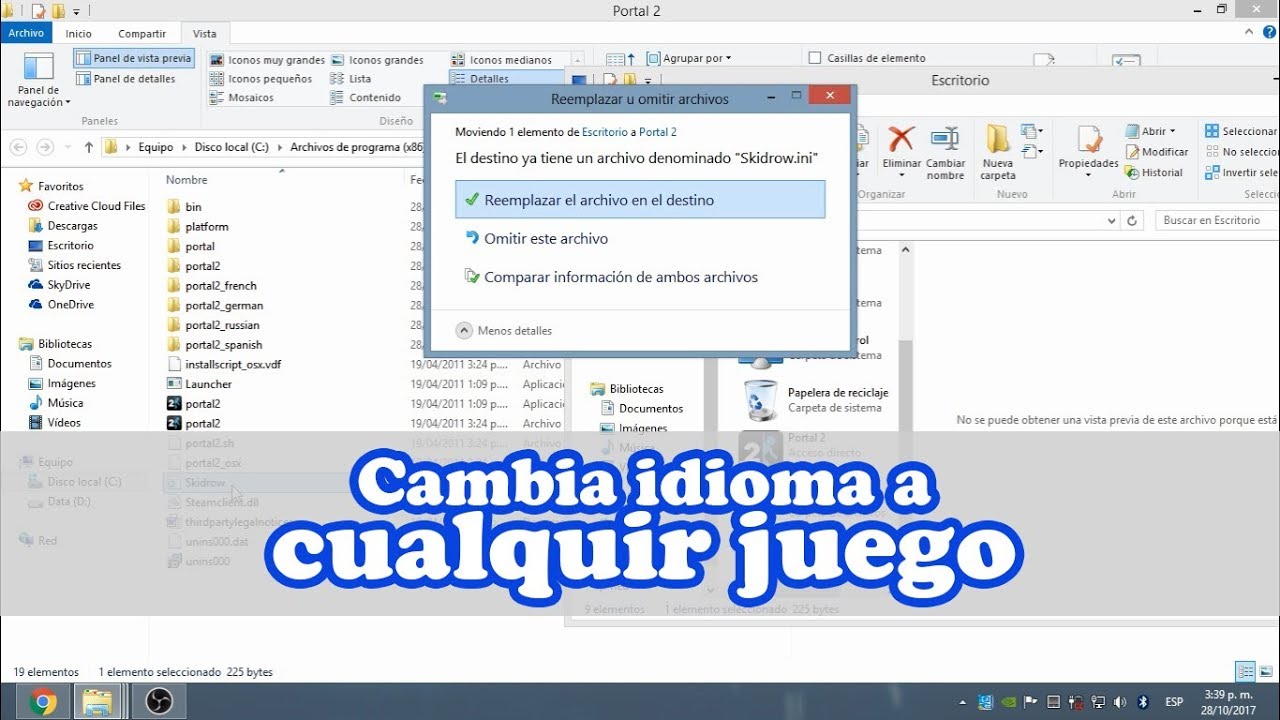The image size is (1280, 720).
Task: Open Panel de navegación dropdown
Action: [39, 80]
